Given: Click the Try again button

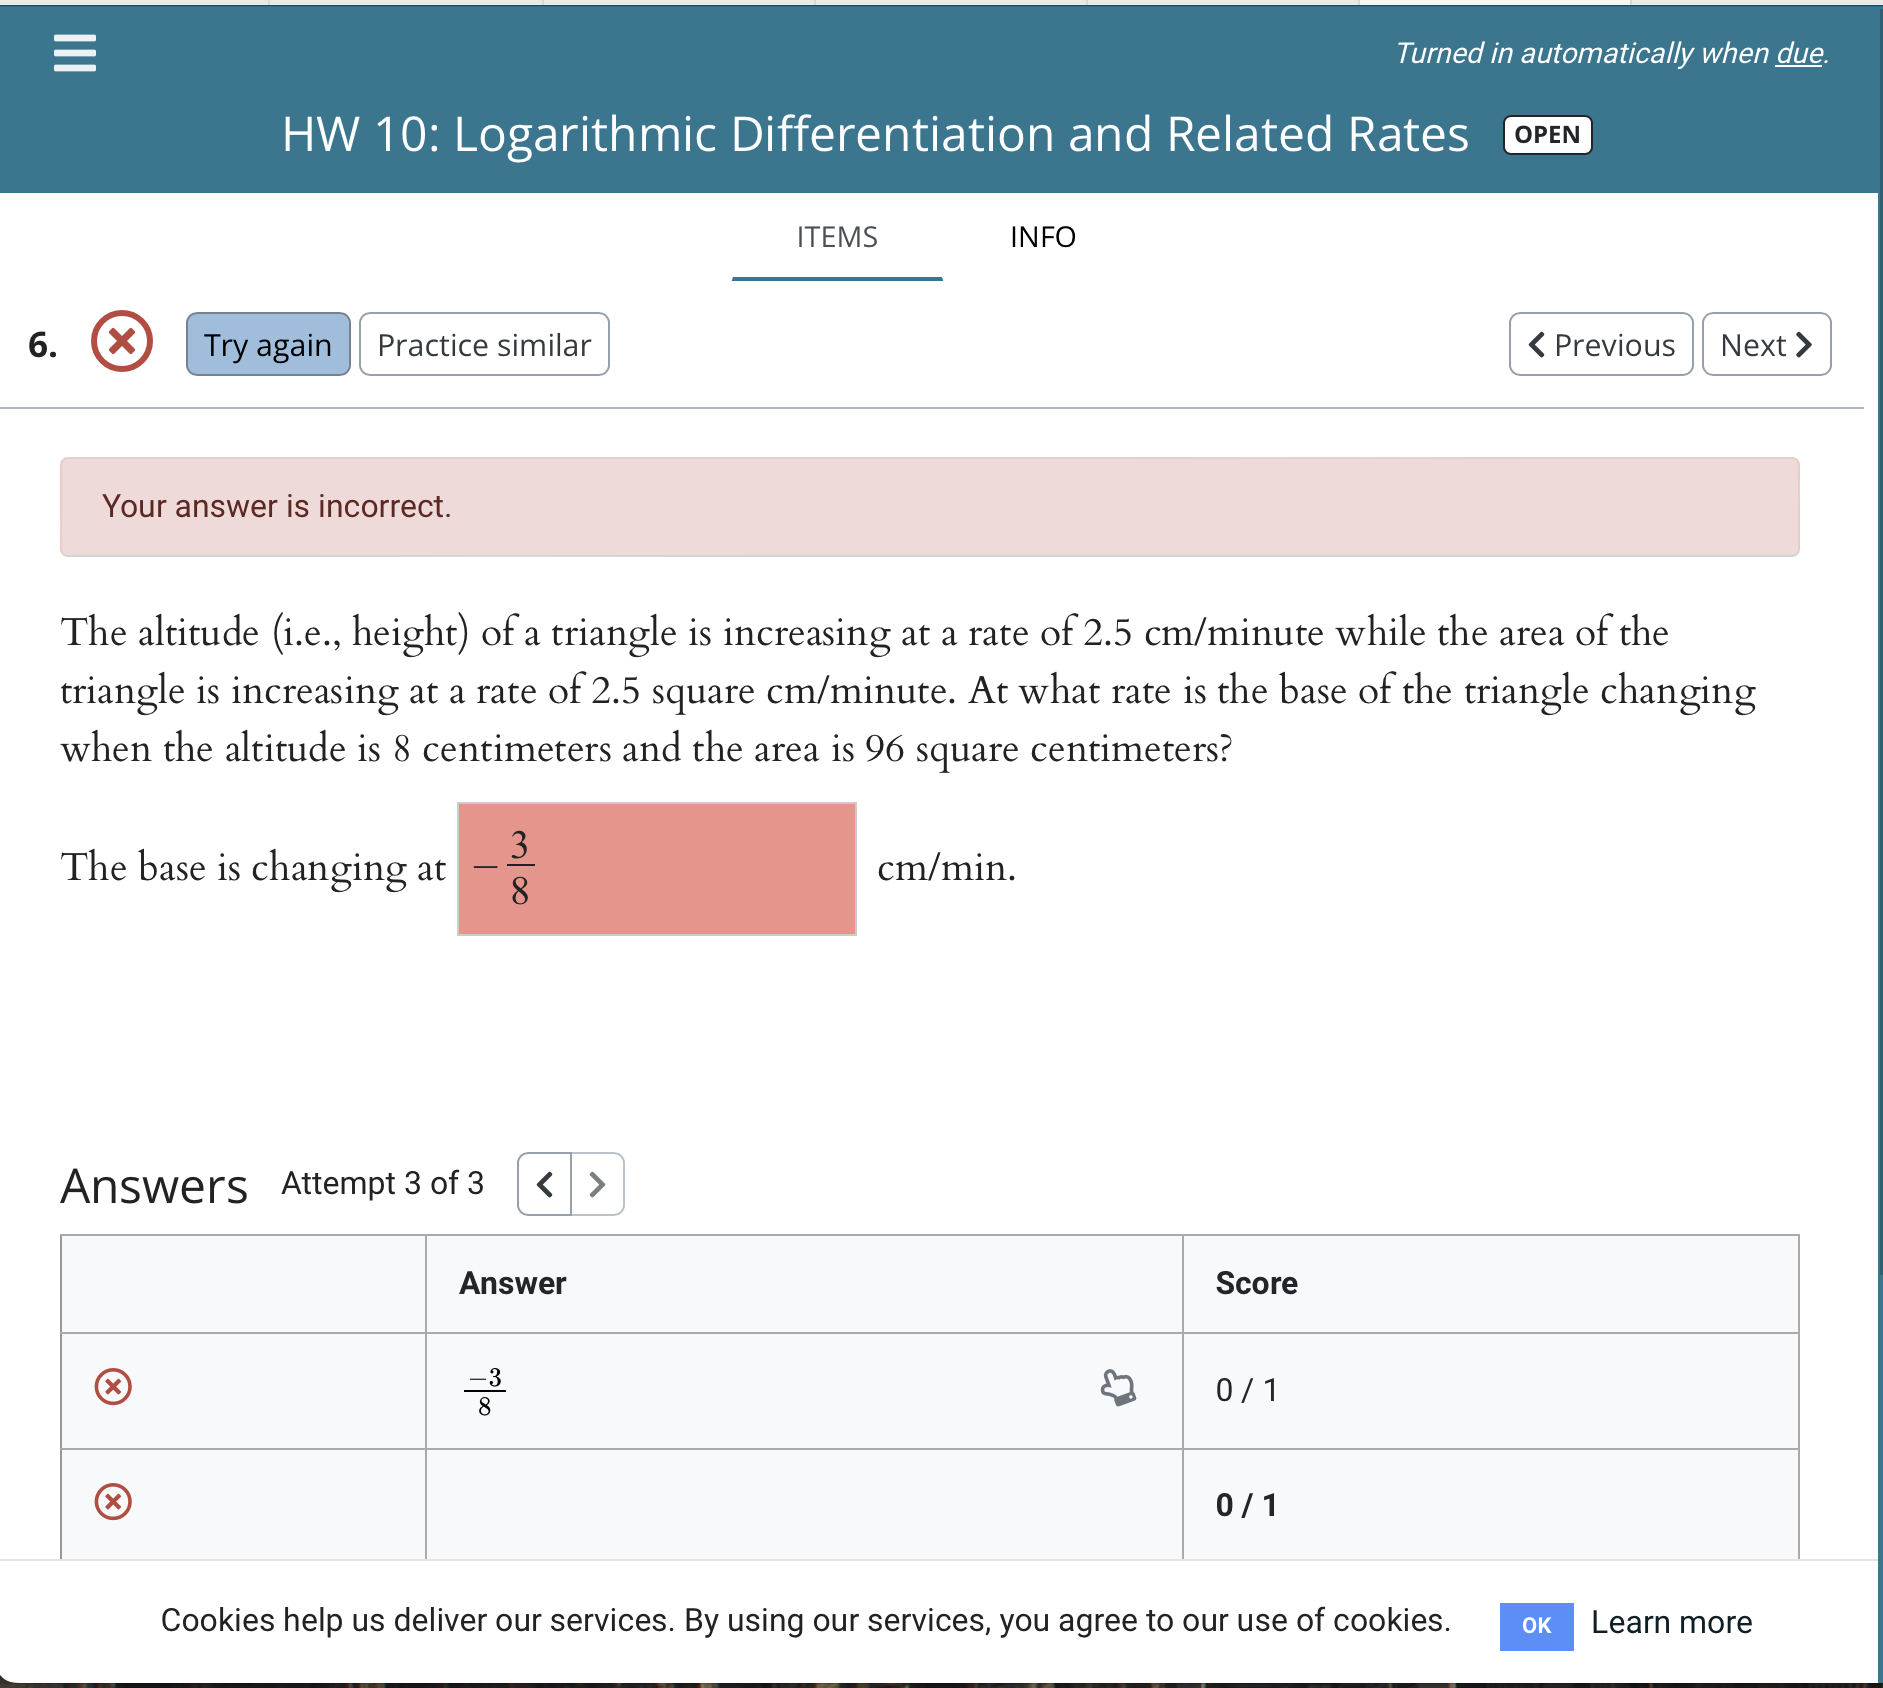Looking at the screenshot, I should click(x=267, y=344).
